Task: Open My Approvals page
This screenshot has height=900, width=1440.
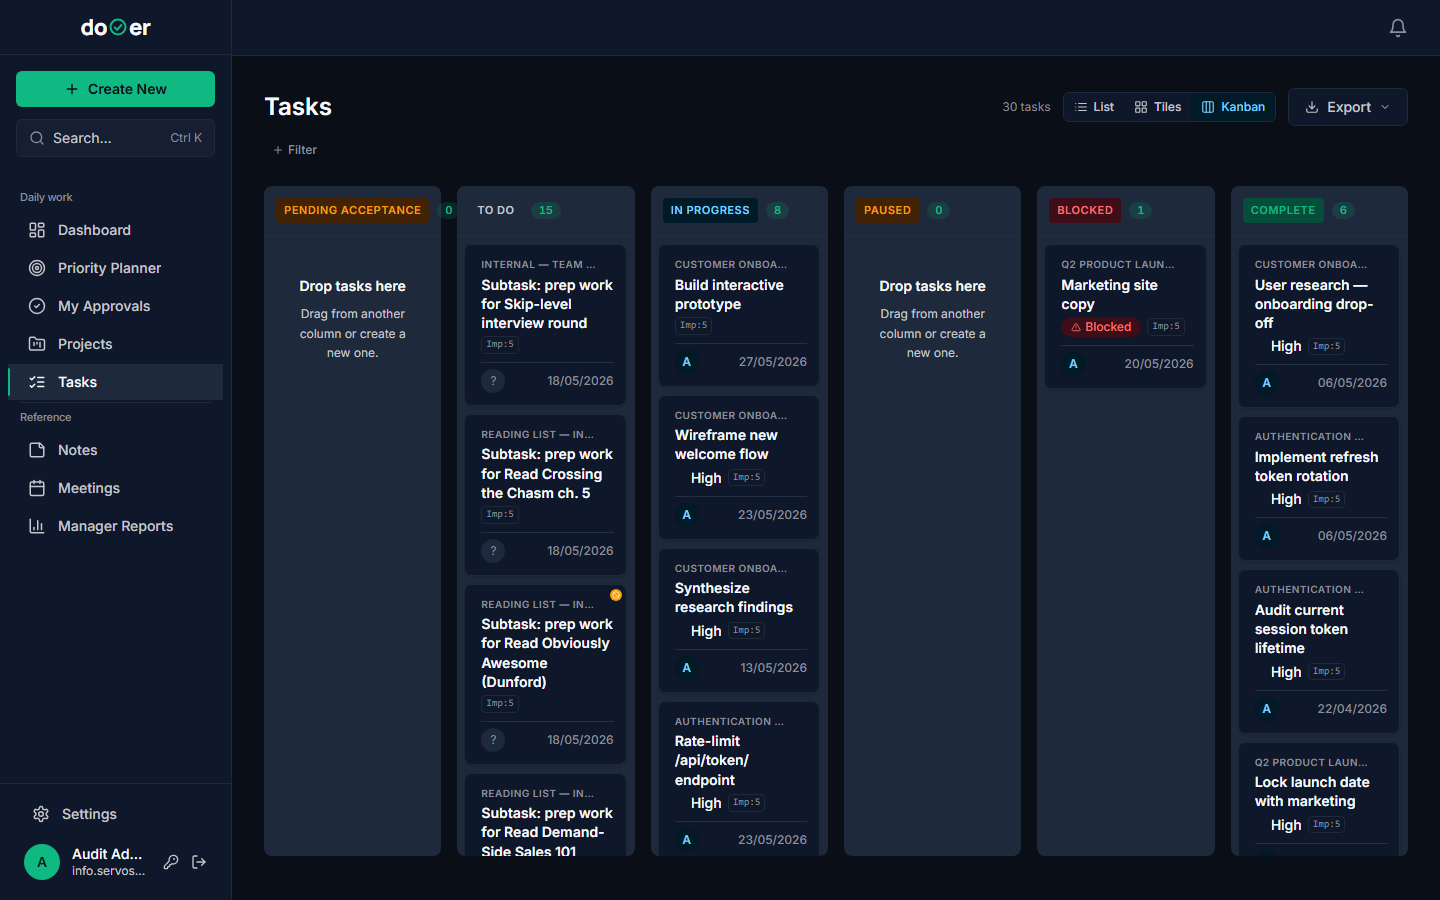Action: tap(116, 306)
